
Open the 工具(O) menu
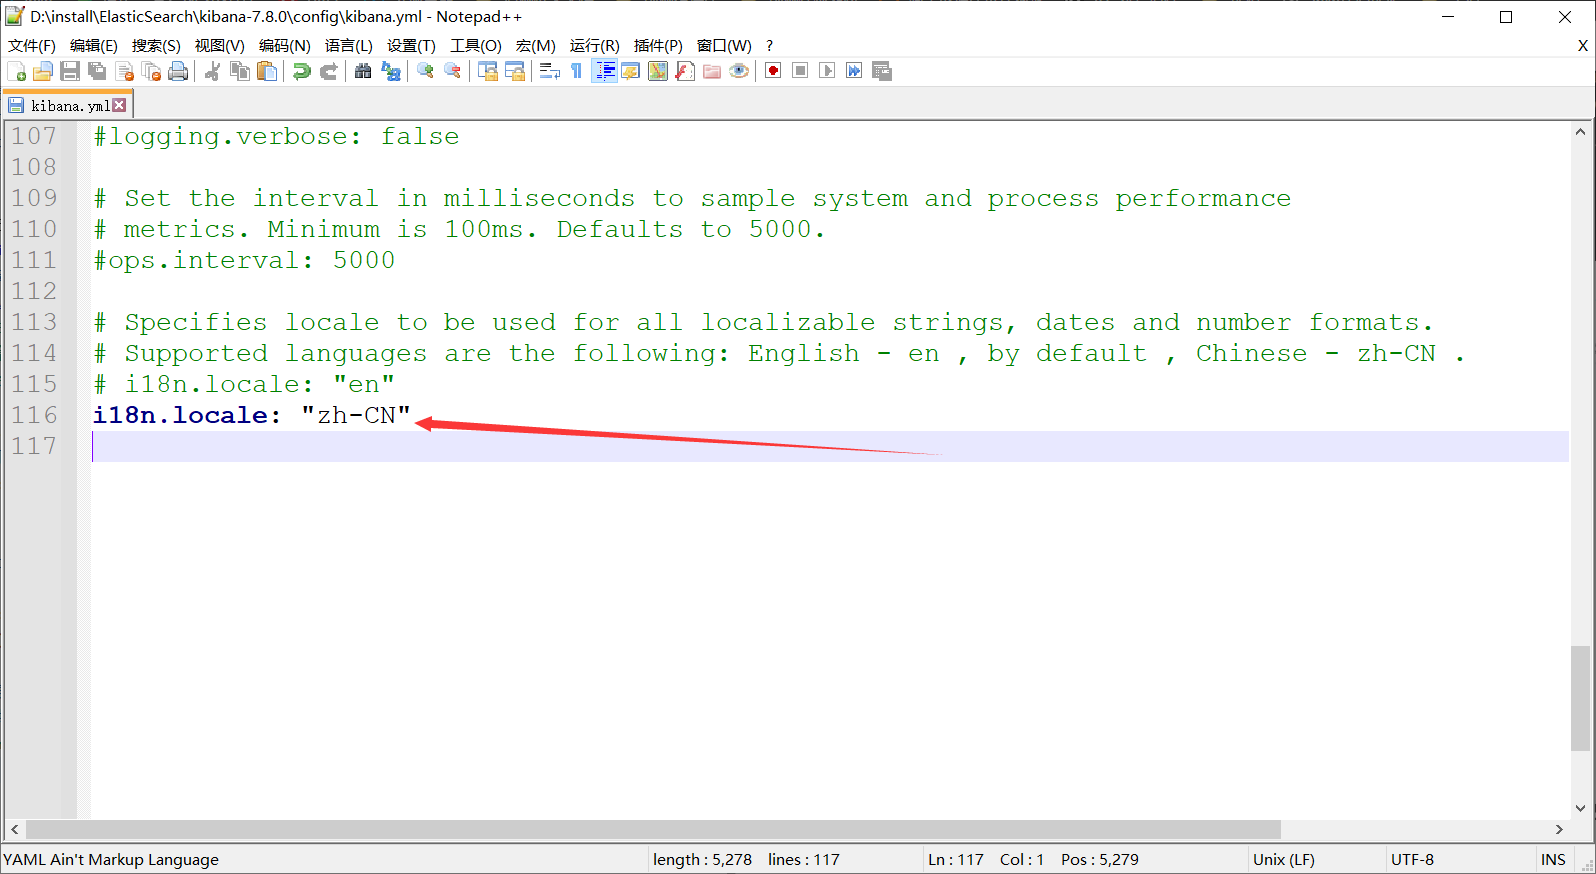pyautogui.click(x=476, y=46)
